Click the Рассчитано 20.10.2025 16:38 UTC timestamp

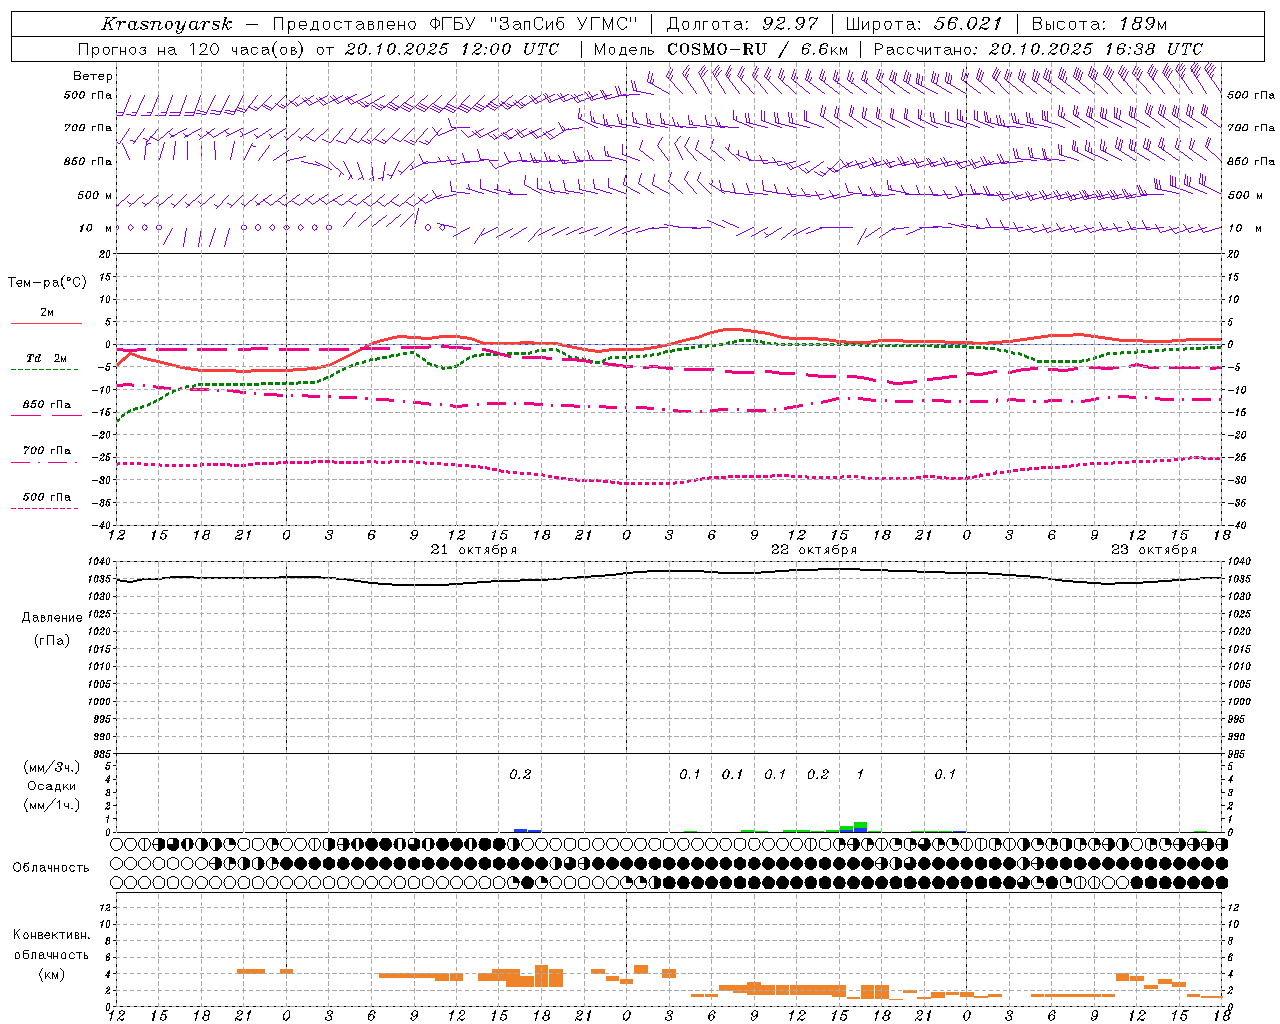click(1038, 49)
